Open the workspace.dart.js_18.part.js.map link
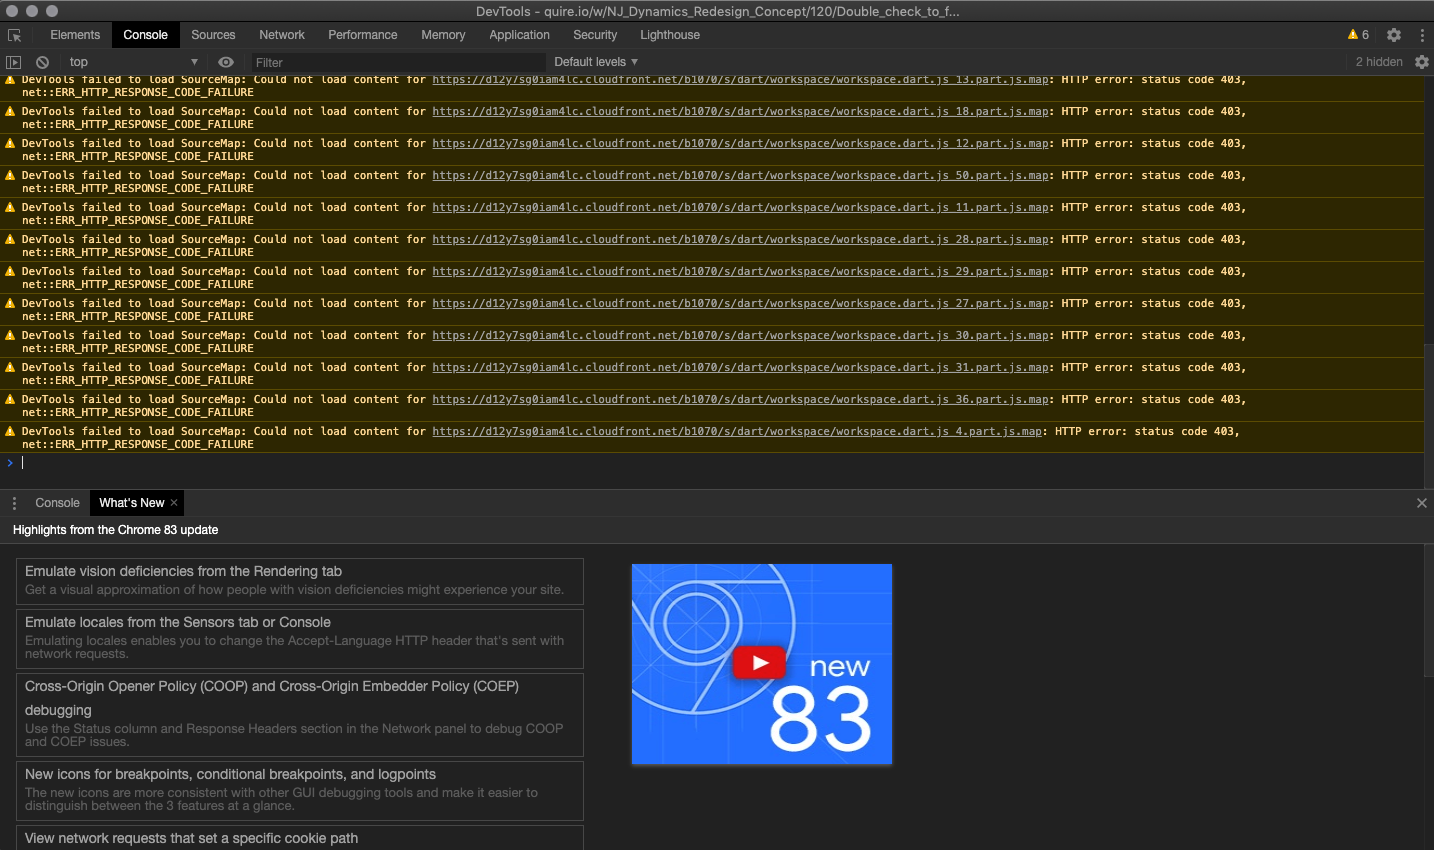 (x=740, y=112)
